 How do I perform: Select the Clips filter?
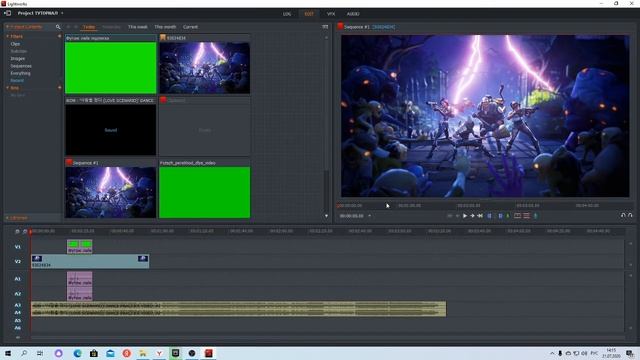16,44
